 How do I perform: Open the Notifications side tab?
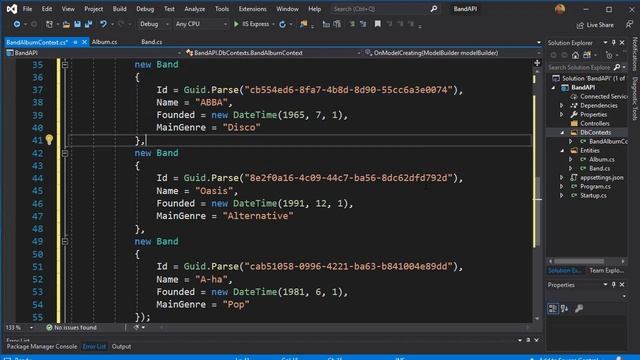tap(634, 54)
